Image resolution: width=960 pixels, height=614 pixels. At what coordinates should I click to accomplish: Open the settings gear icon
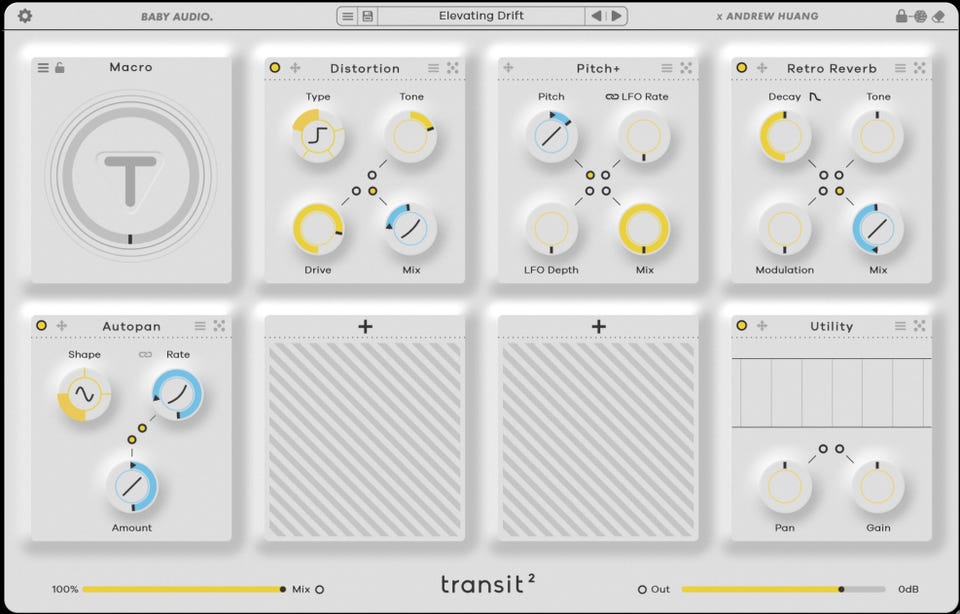(24, 16)
